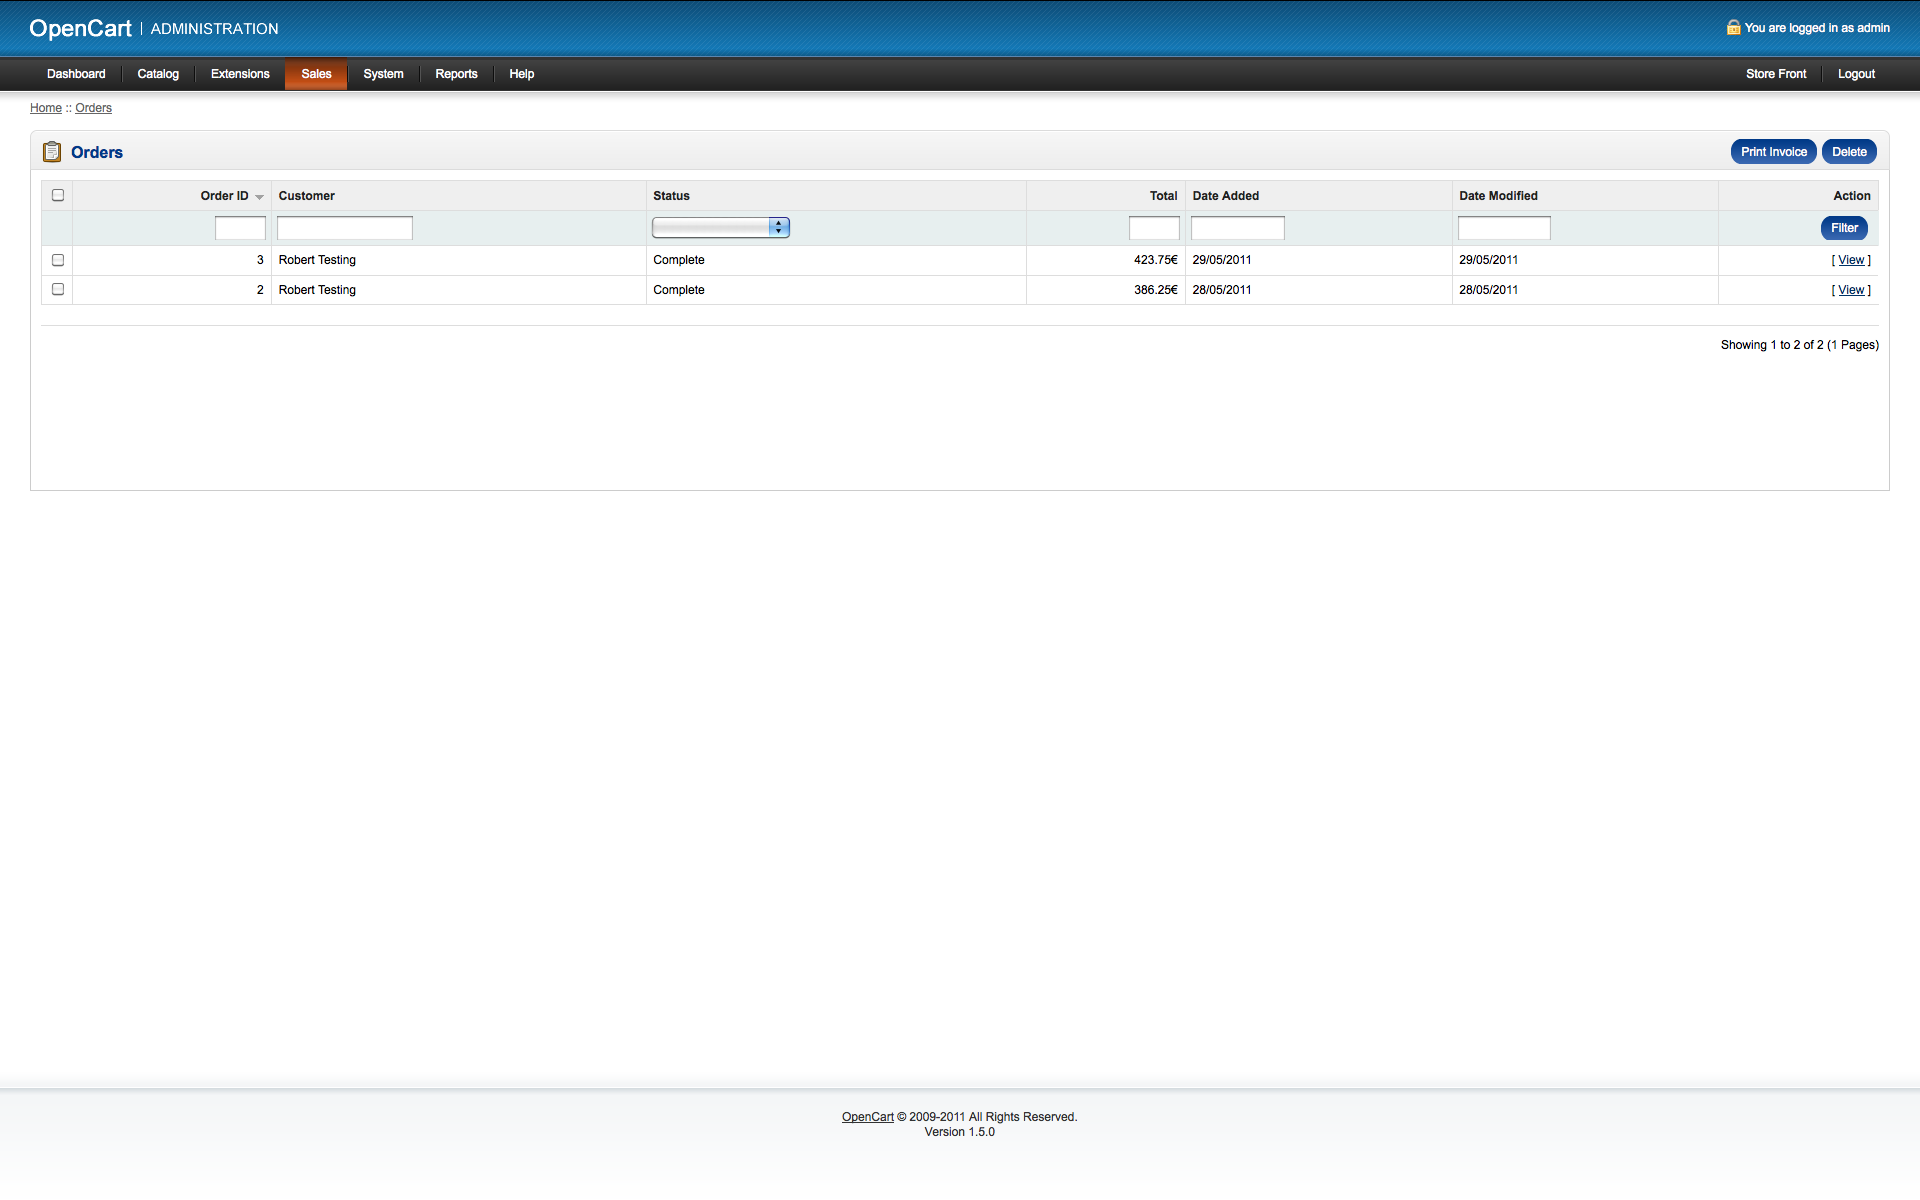Viewport: 1920px width, 1200px height.
Task: View order 2 details
Action: 1851,290
